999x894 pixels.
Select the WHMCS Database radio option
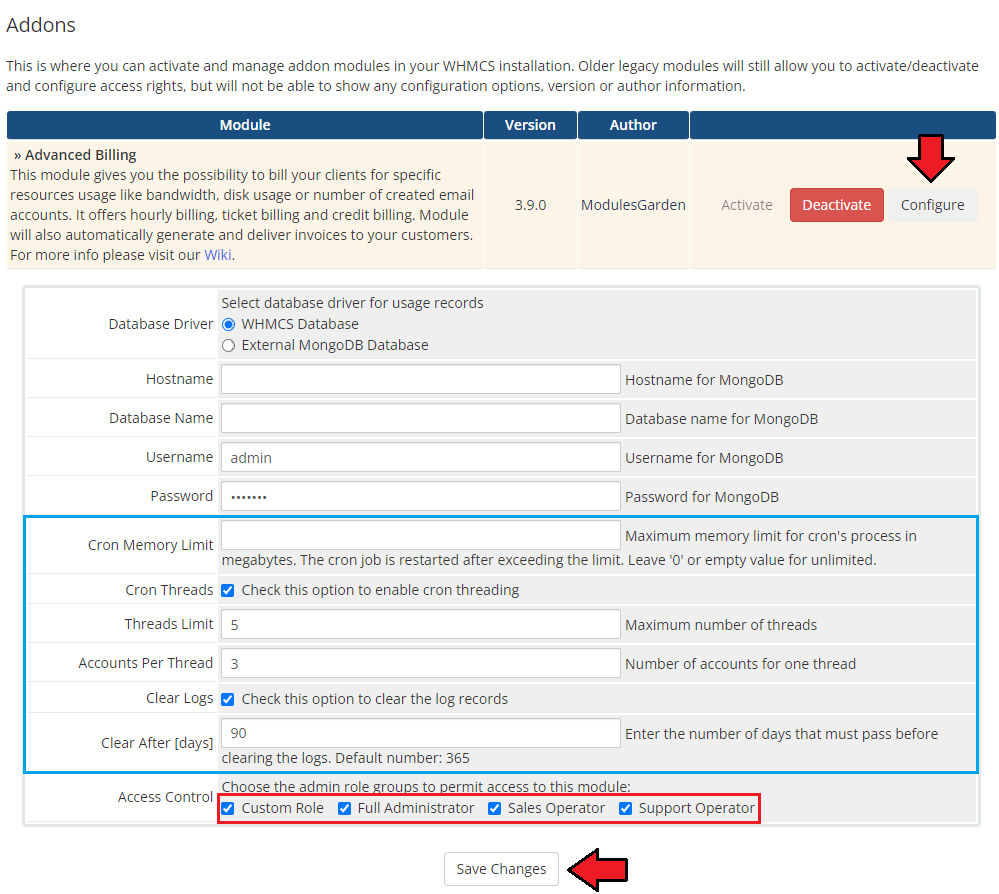228,324
